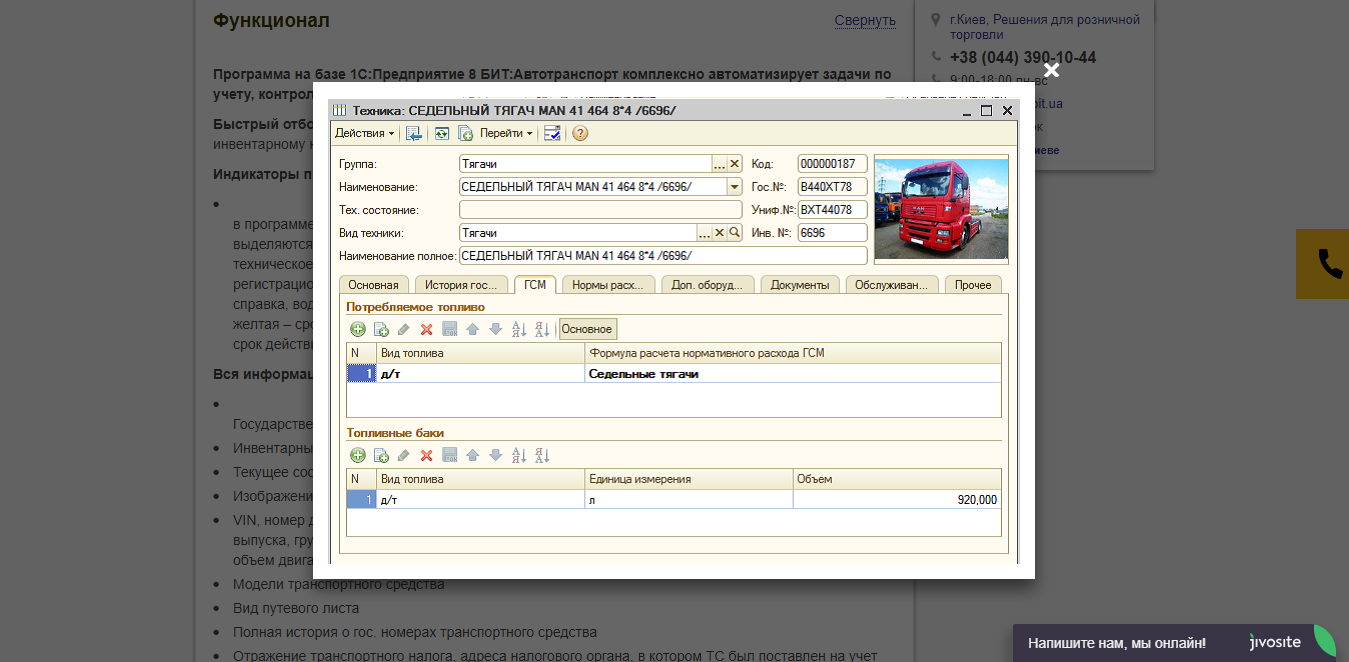Click the help question mark icon
Screen dimensions: 1349x662
[580, 133]
